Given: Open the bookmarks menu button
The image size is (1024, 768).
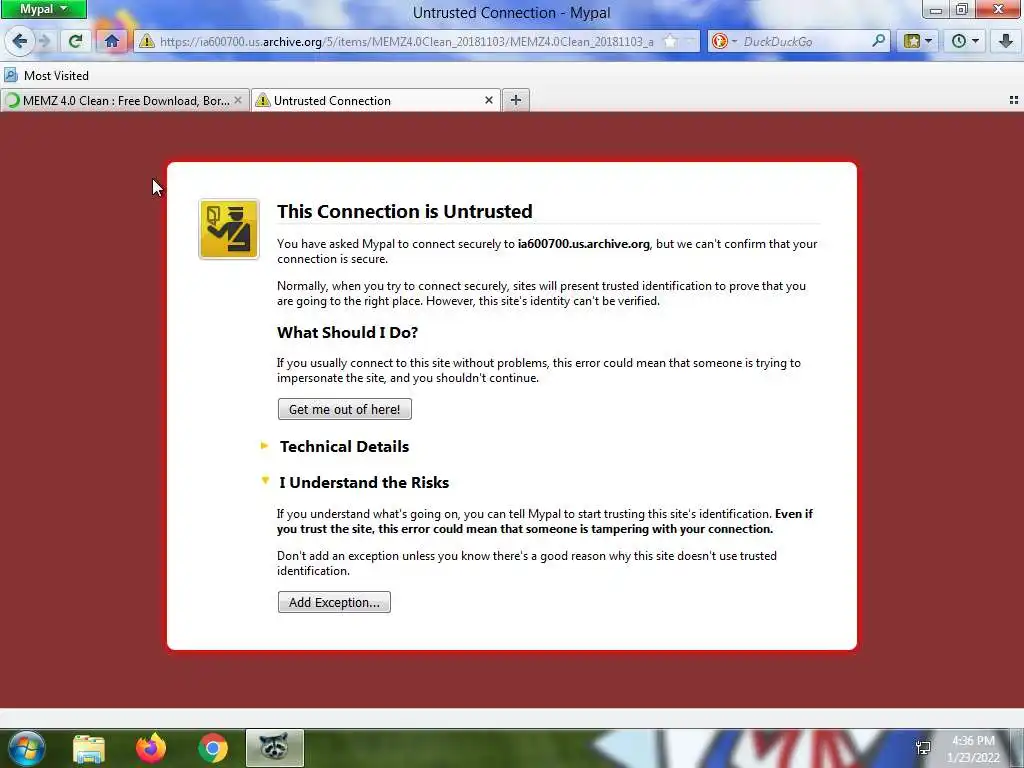Looking at the screenshot, I should coord(917,42).
